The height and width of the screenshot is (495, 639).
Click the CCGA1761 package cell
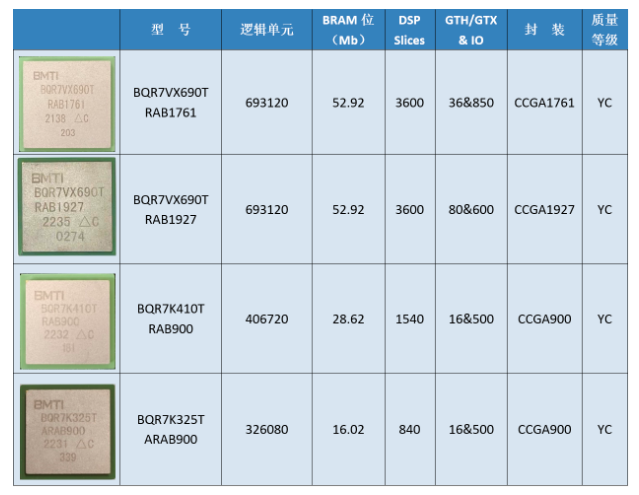click(545, 102)
